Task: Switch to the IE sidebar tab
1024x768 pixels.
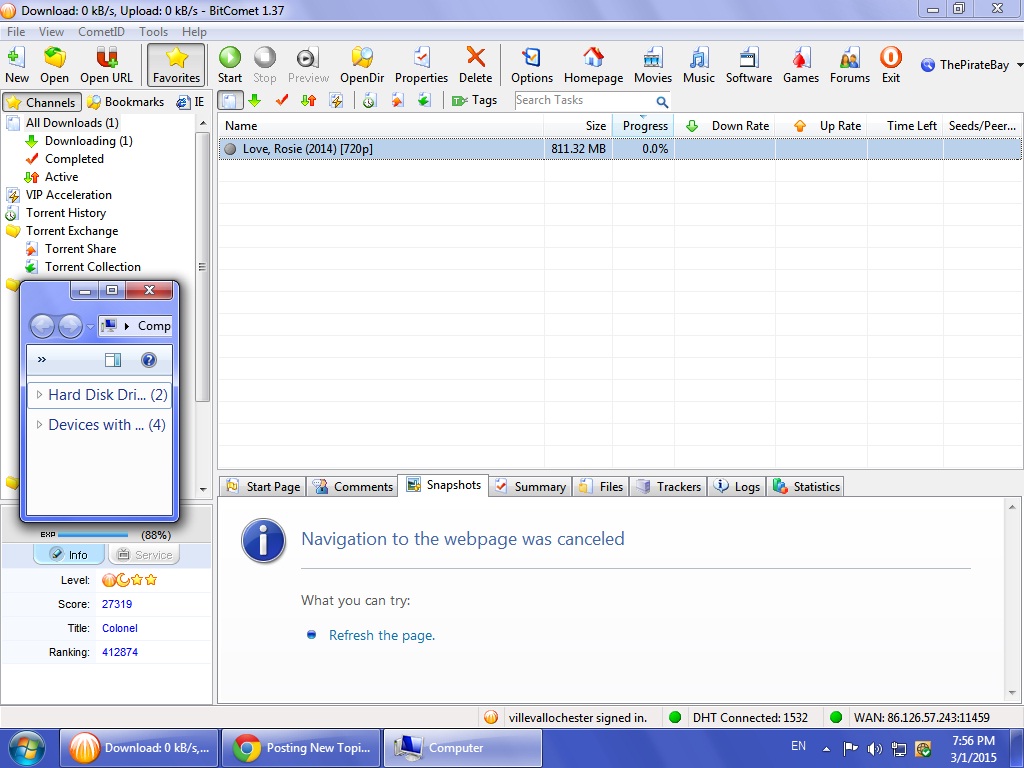Action: 191,102
